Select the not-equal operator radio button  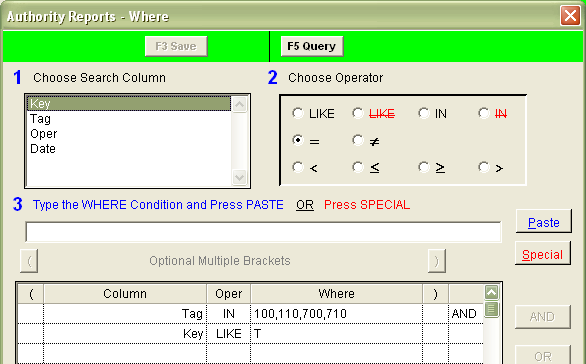[x=358, y=141]
